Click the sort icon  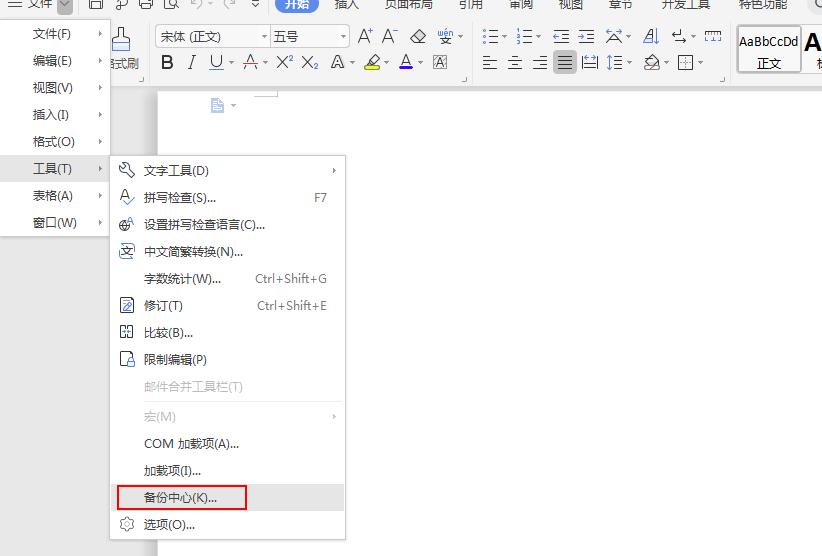pos(651,36)
